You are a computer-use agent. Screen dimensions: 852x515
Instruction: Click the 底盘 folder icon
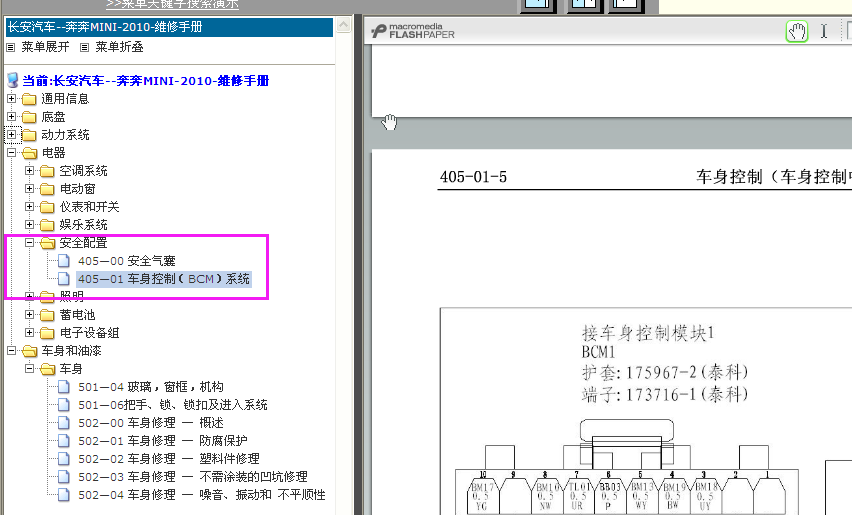[x=29, y=117]
